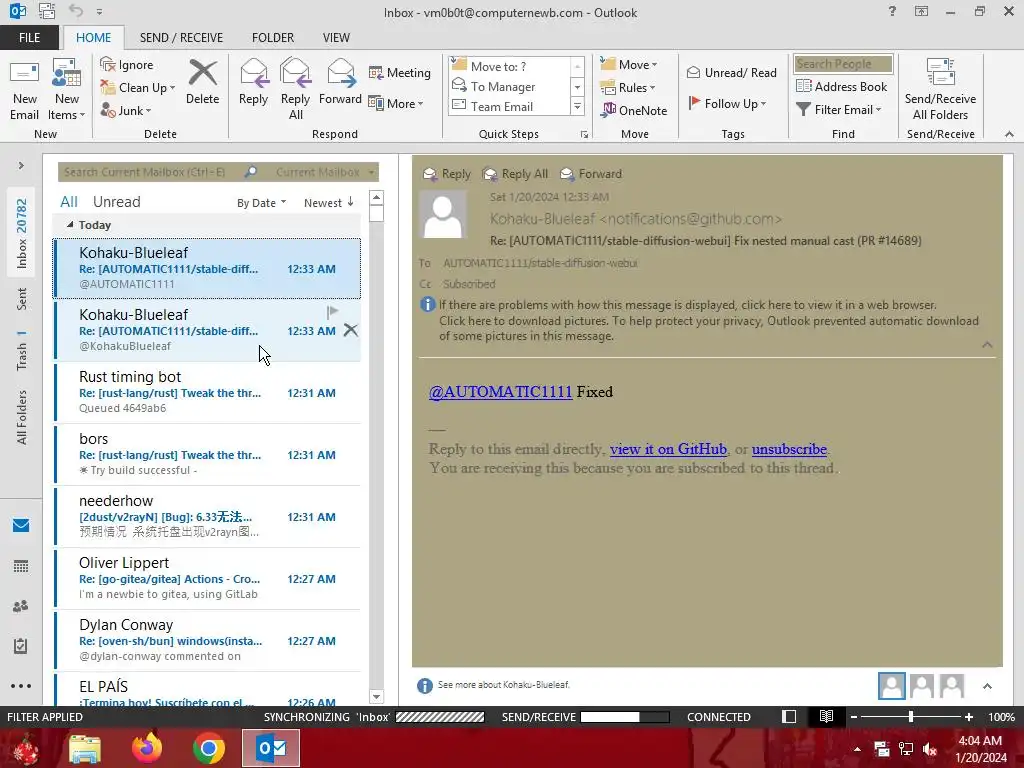The width and height of the screenshot is (1024, 768).
Task: Click the unsubscribe link
Action: [789, 449]
